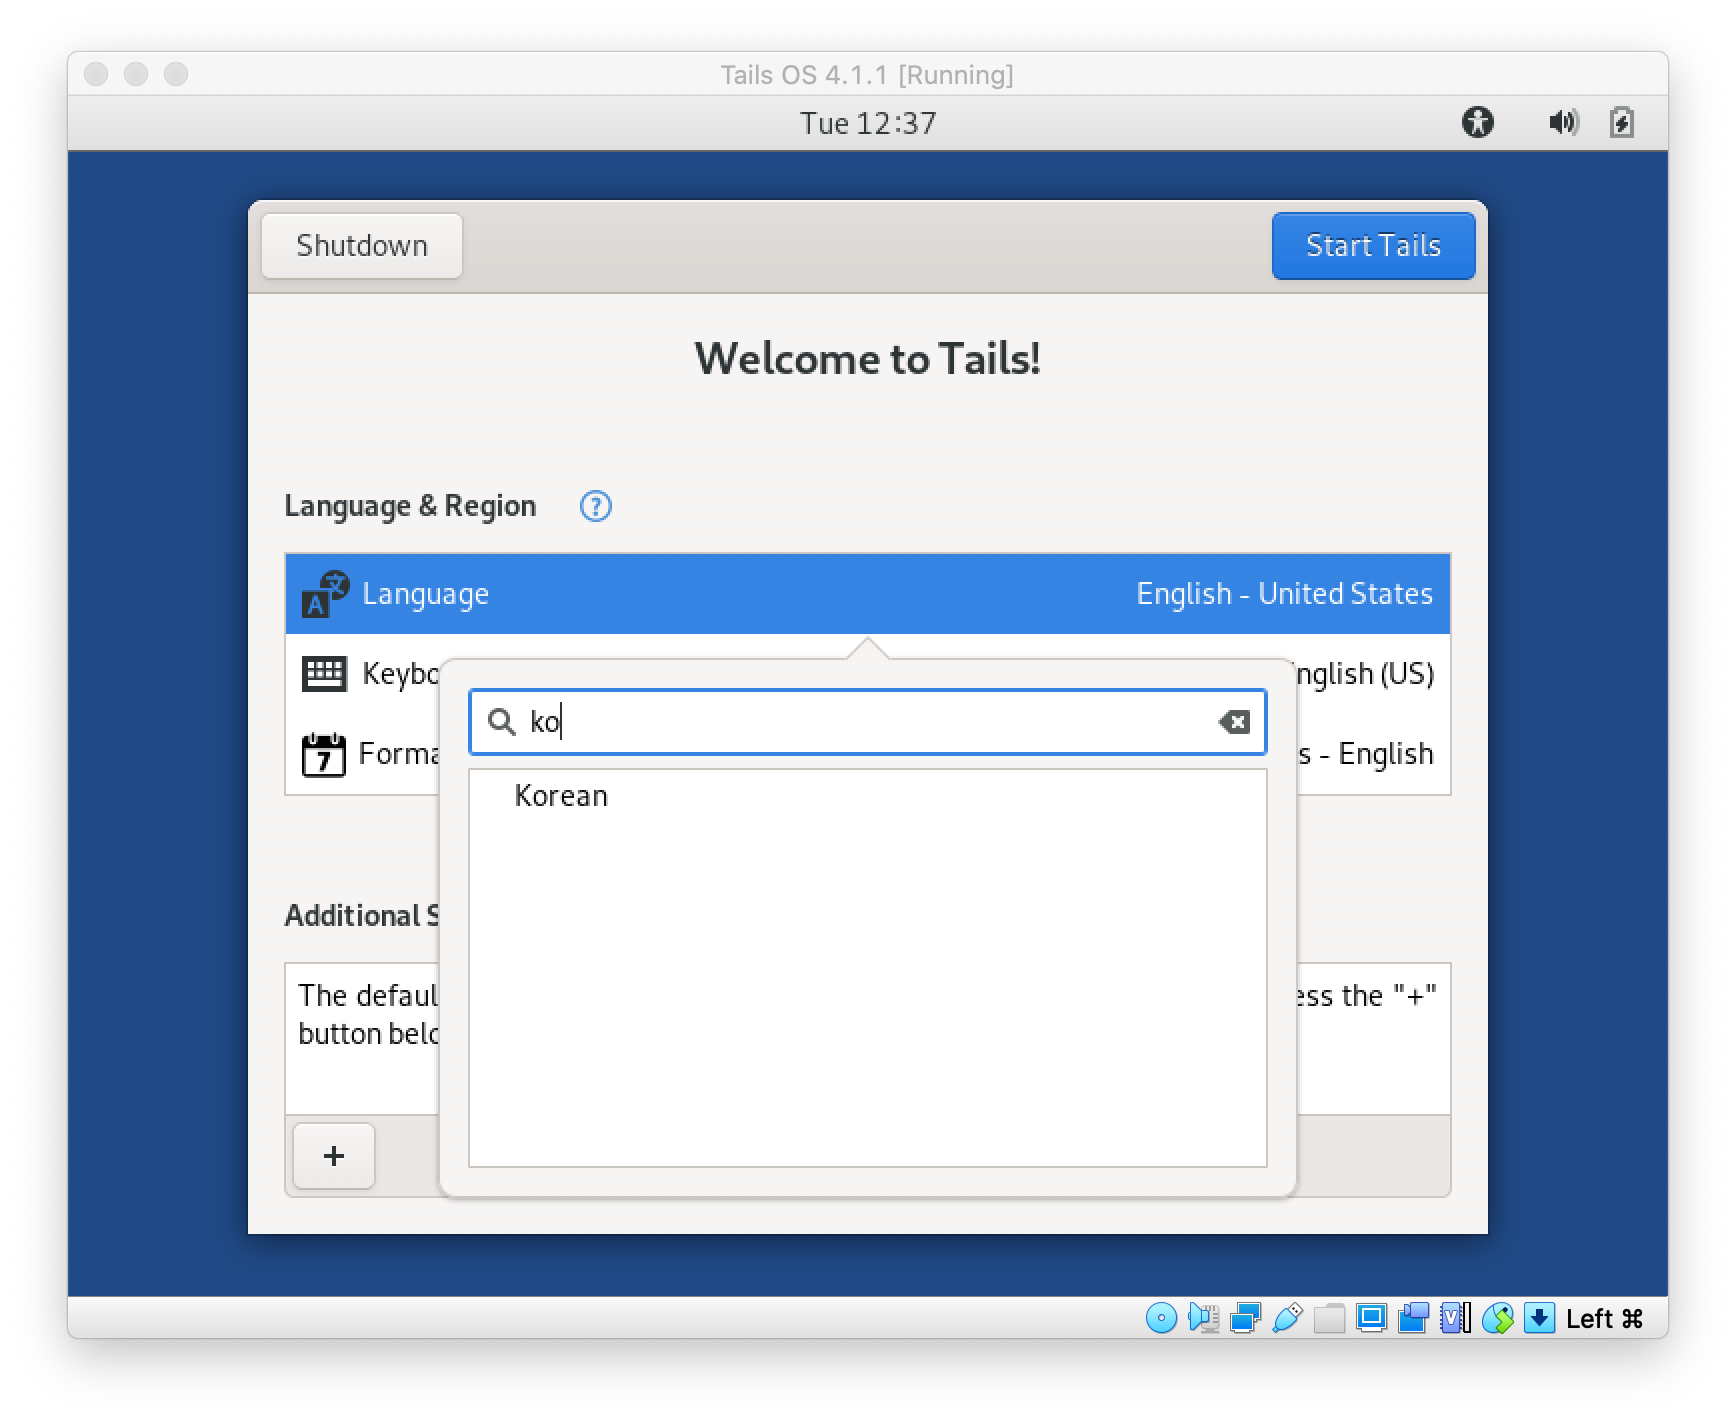Image resolution: width=1736 pixels, height=1422 pixels.
Task: Open VirtualBox audio indicator
Action: click(1203, 1318)
